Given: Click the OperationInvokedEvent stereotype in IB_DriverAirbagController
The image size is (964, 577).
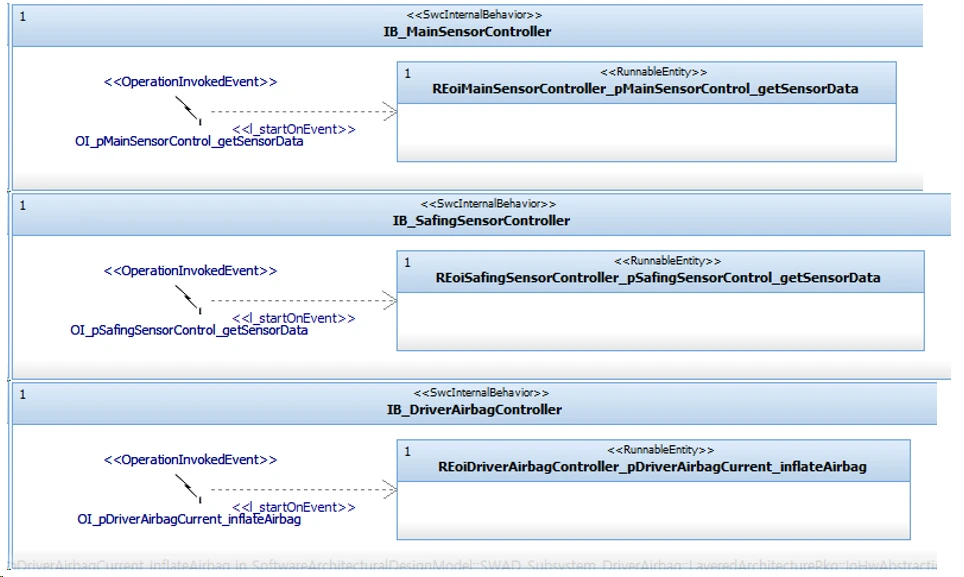Looking at the screenshot, I should [191, 460].
